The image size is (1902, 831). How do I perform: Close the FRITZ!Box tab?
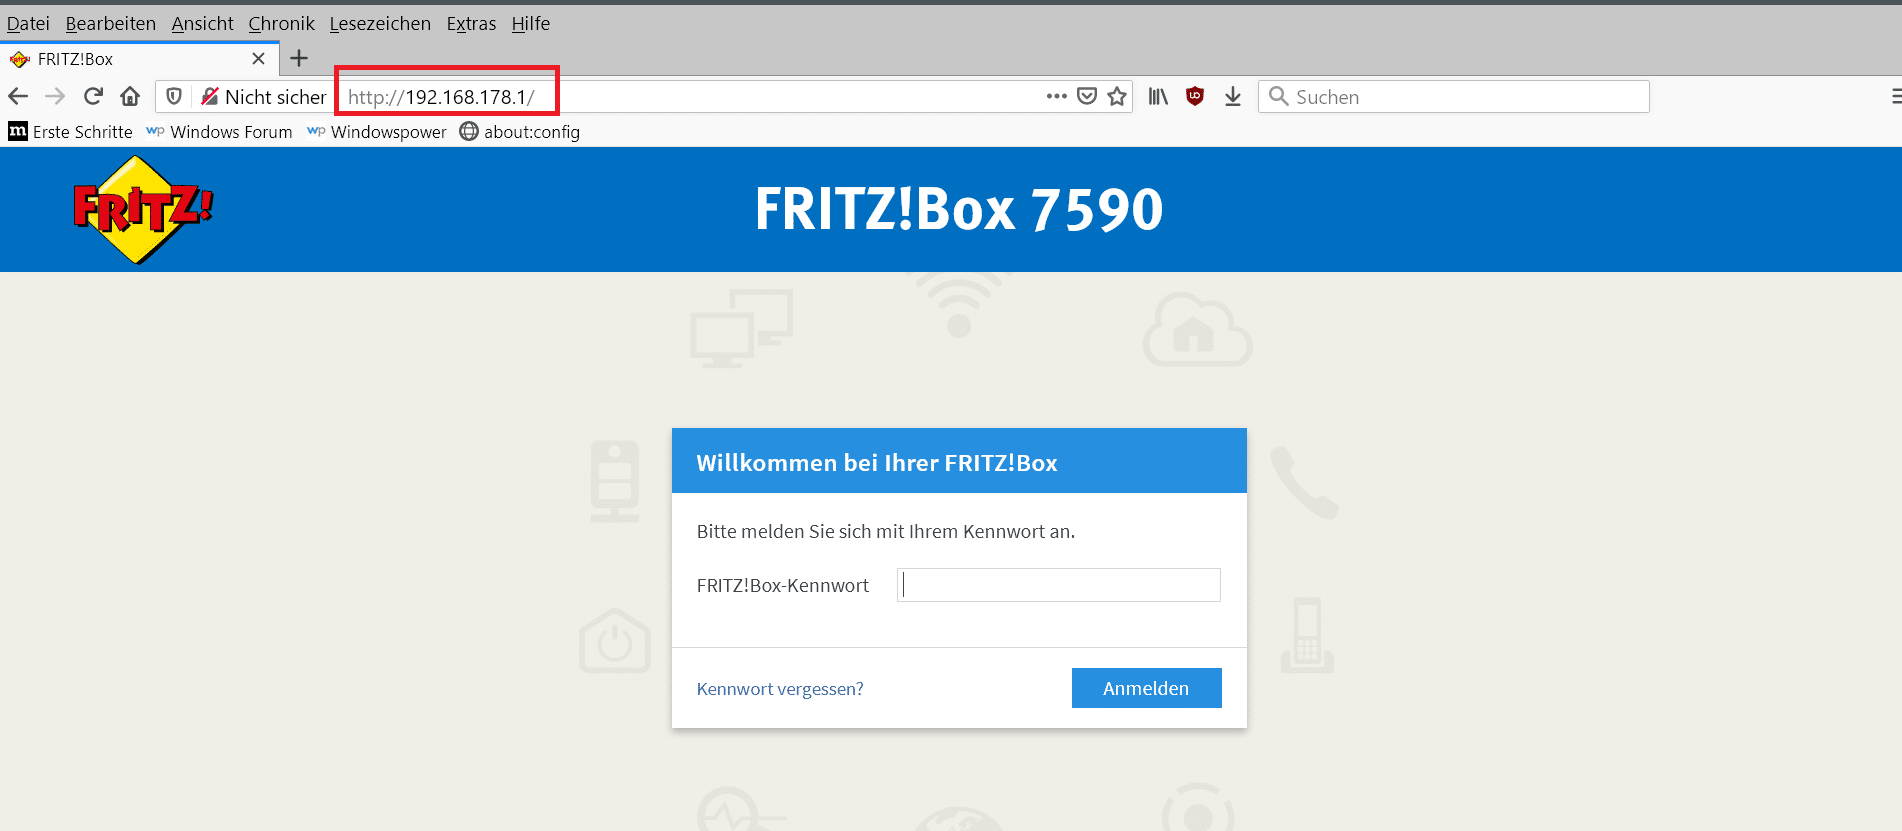pyautogui.click(x=258, y=59)
